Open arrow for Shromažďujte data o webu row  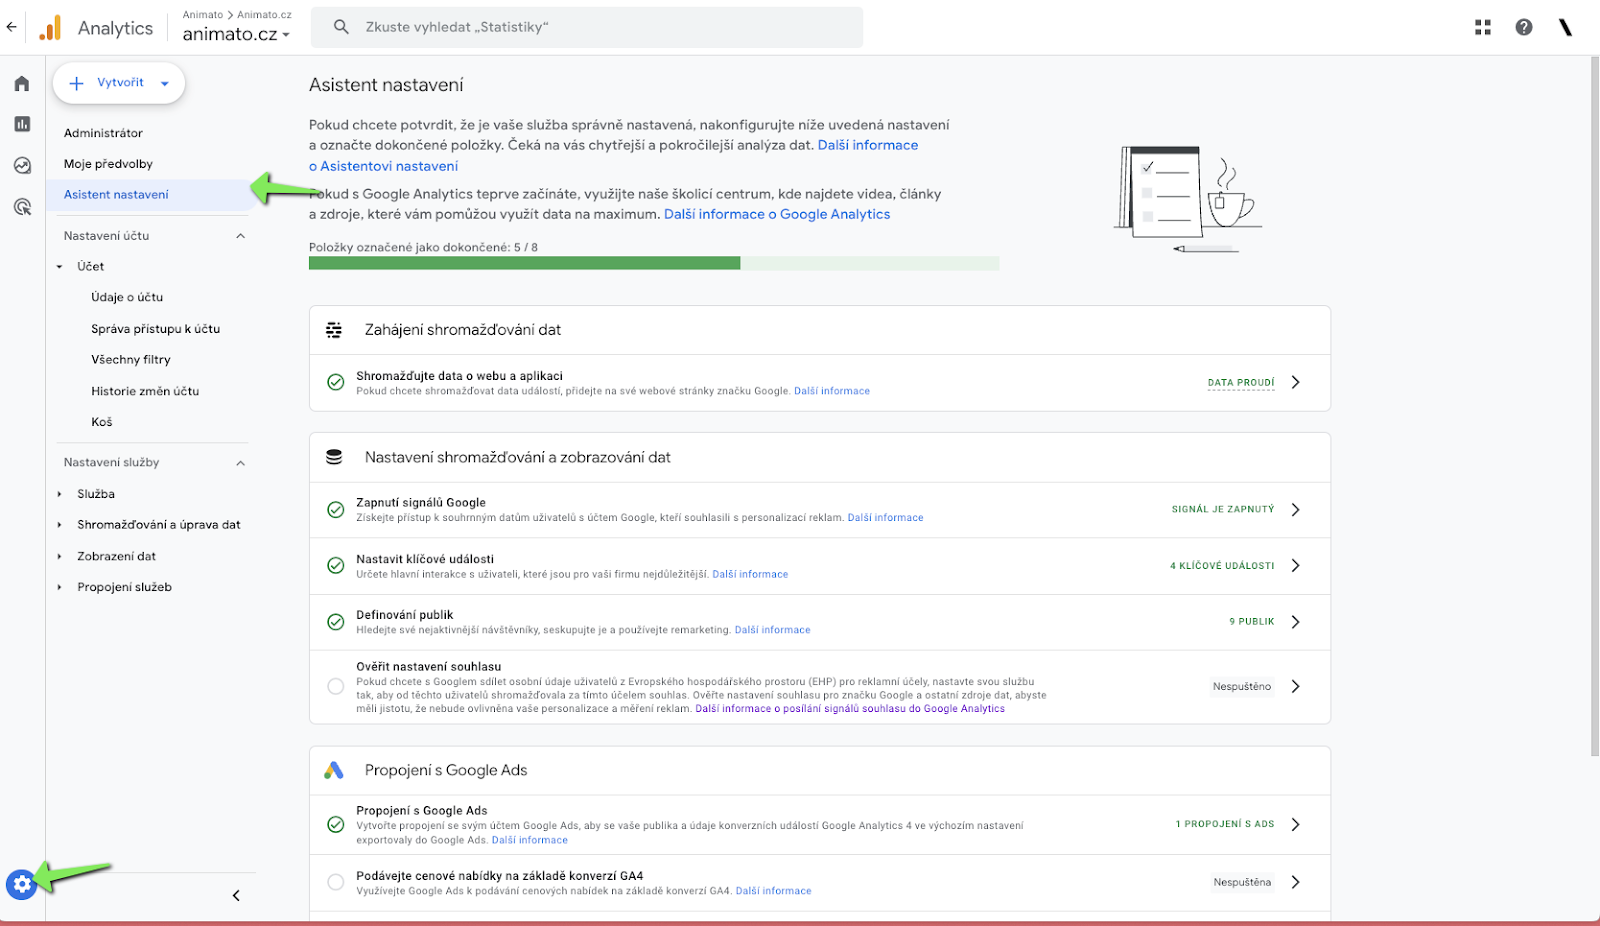tap(1296, 382)
